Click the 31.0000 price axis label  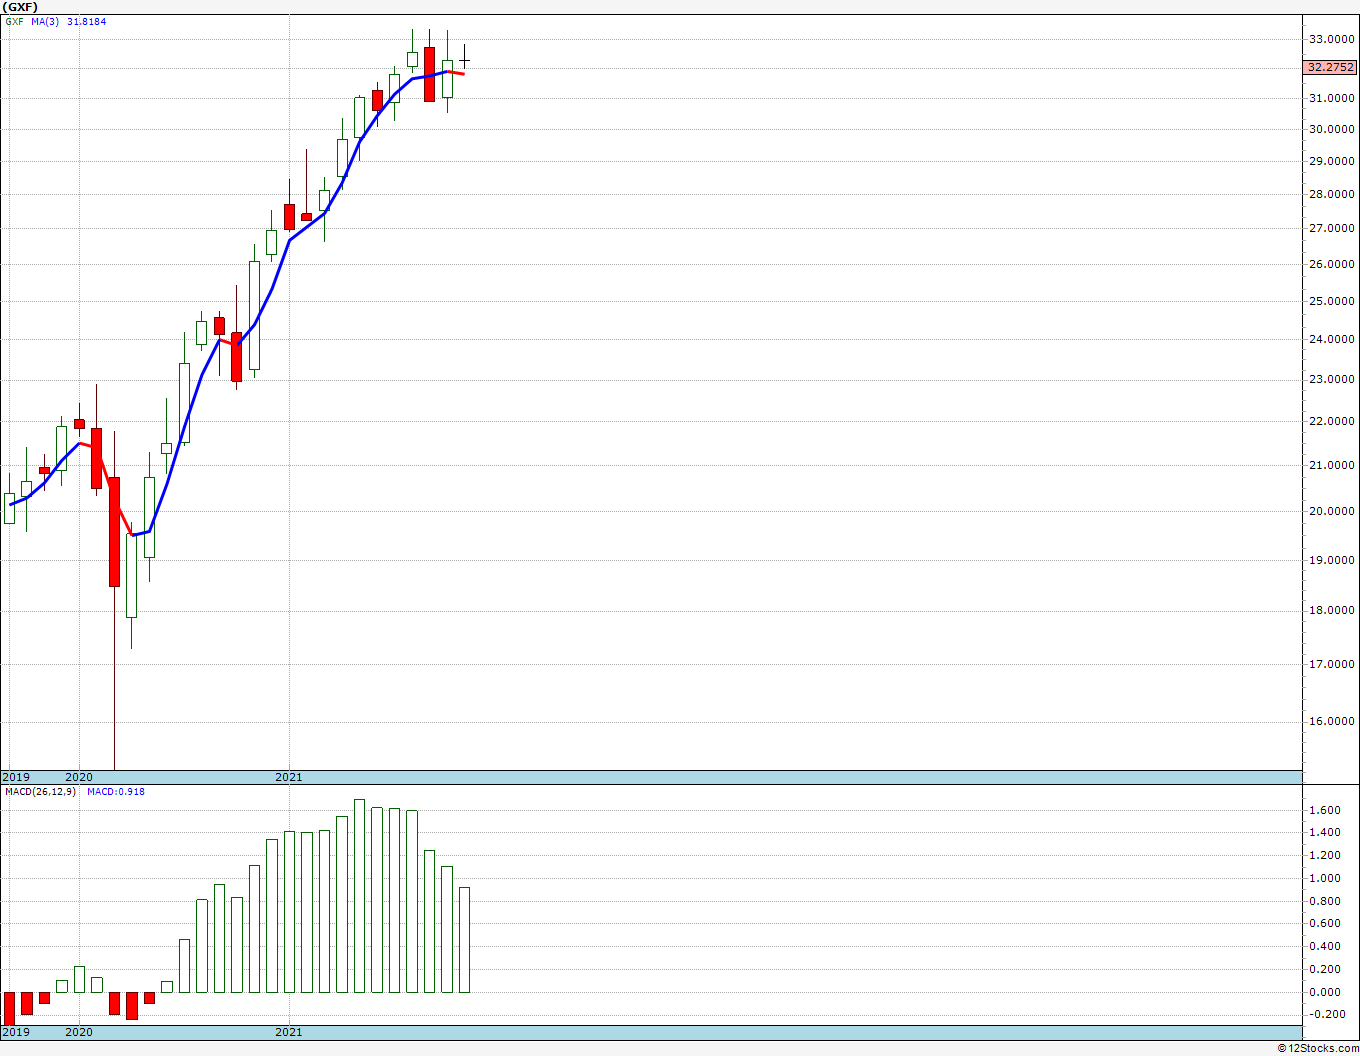[x=1333, y=98]
